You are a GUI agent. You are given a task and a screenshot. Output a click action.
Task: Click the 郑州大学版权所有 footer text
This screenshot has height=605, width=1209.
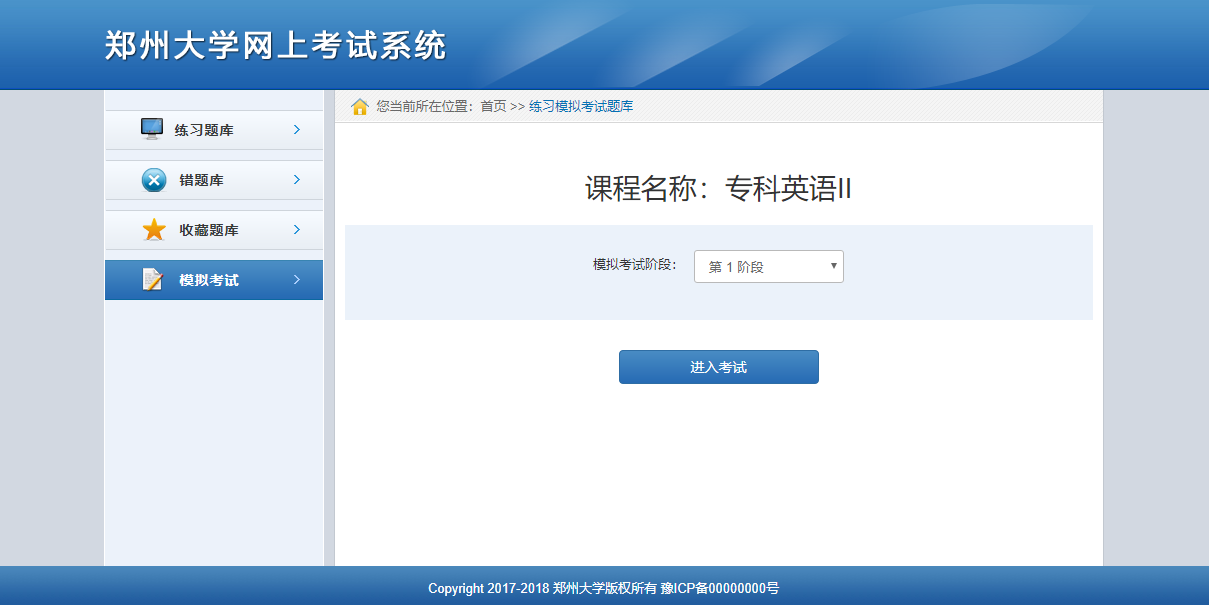[605, 589]
